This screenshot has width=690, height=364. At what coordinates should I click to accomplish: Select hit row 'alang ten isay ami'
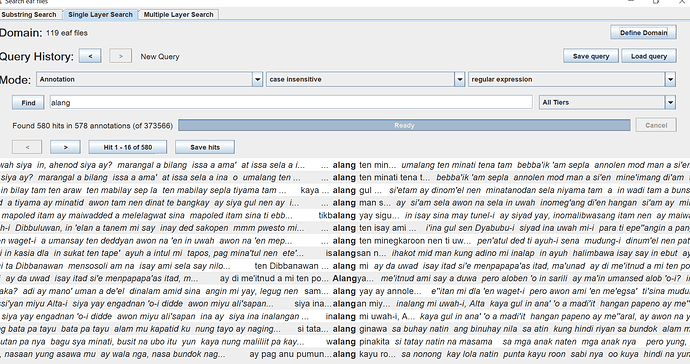345,228
